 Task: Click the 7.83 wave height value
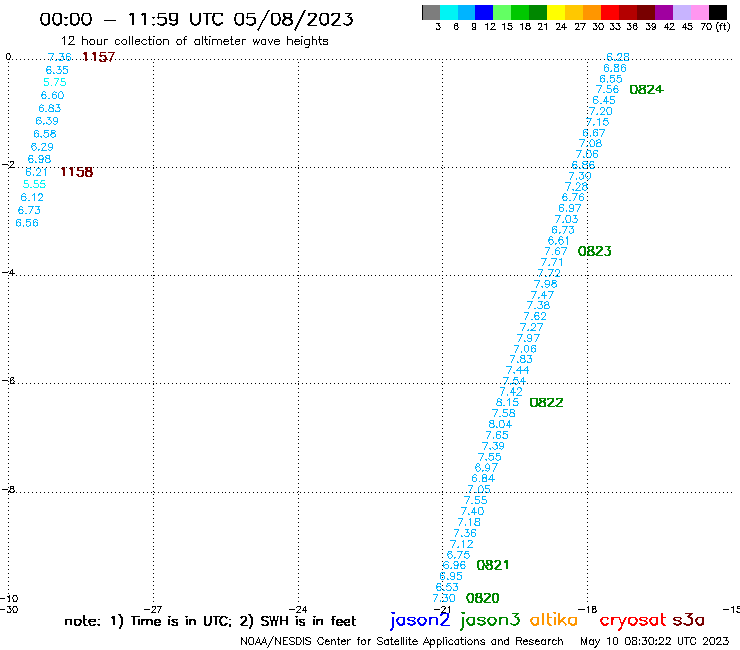521,359
